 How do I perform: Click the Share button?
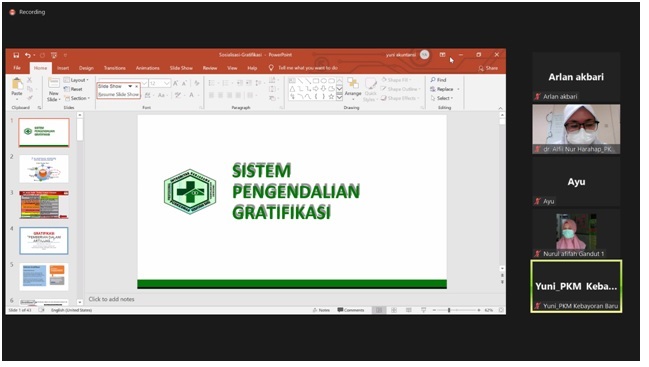pyautogui.click(x=488, y=68)
